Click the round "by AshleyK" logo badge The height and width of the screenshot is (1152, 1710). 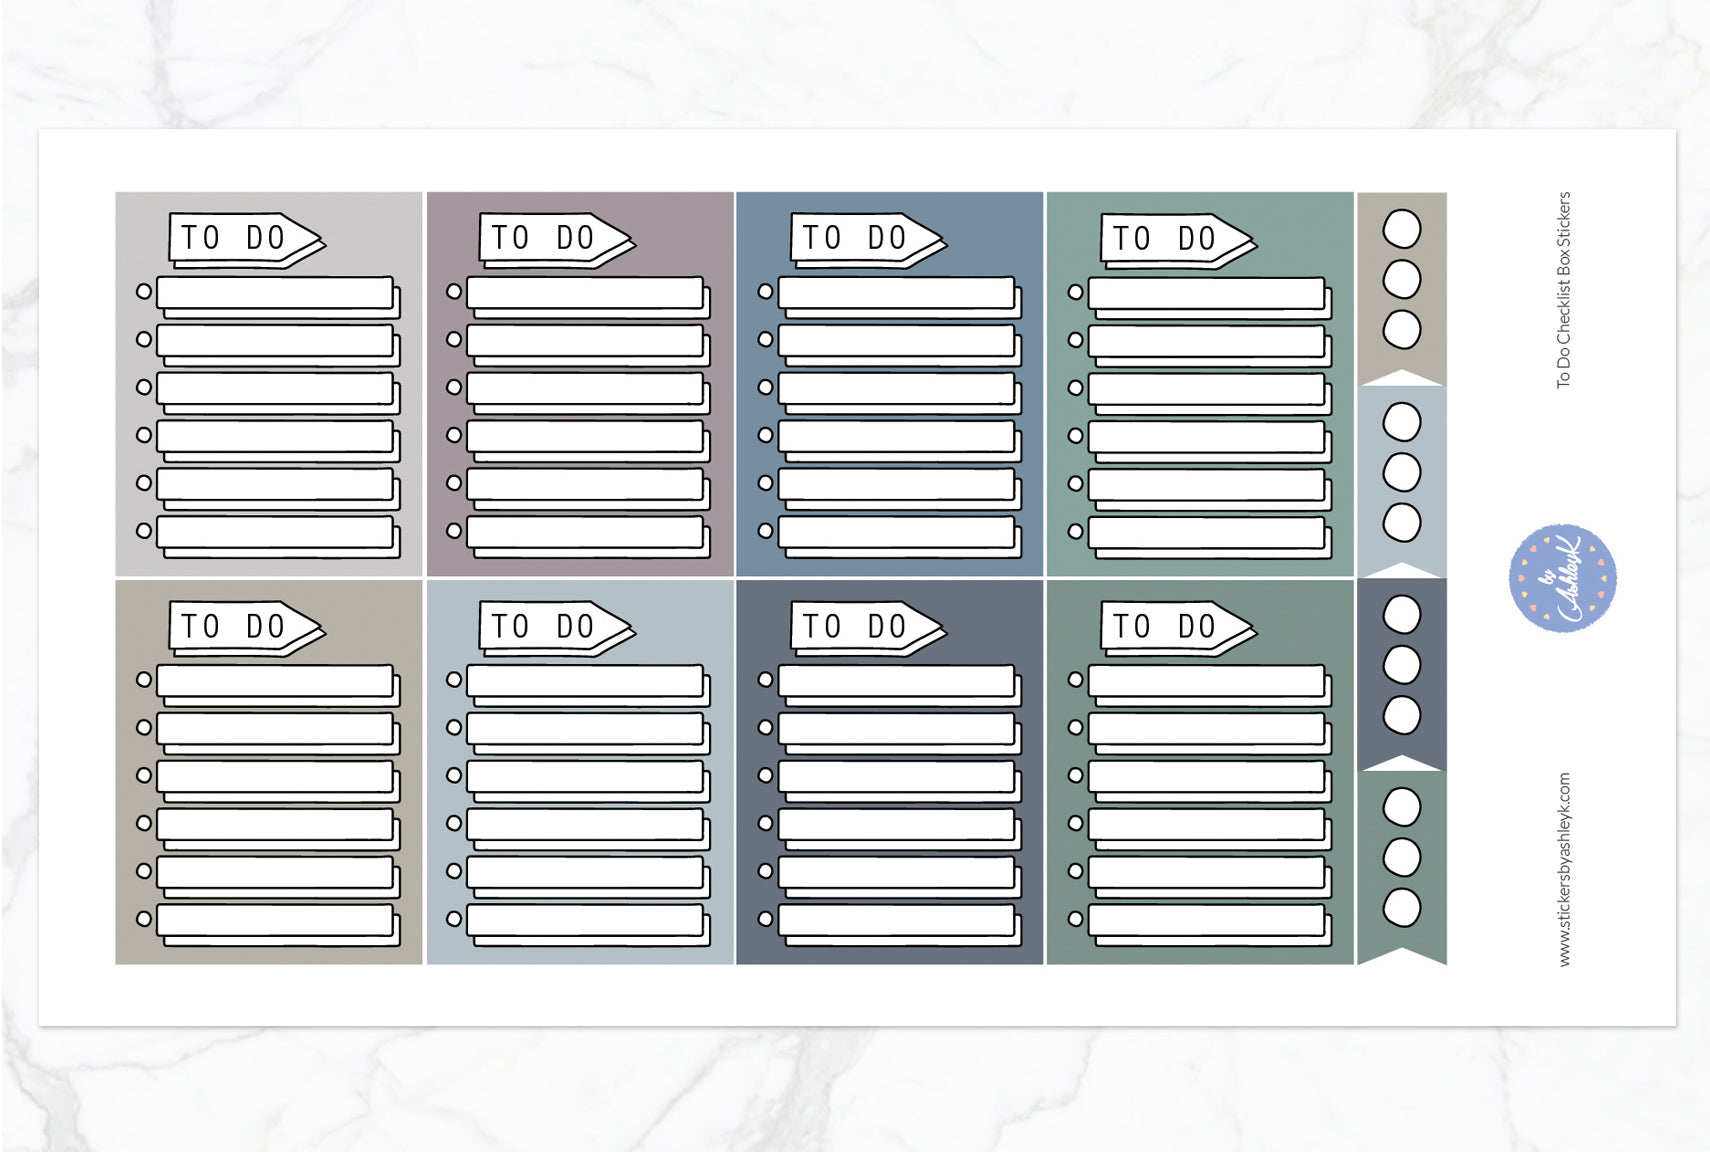[1562, 578]
